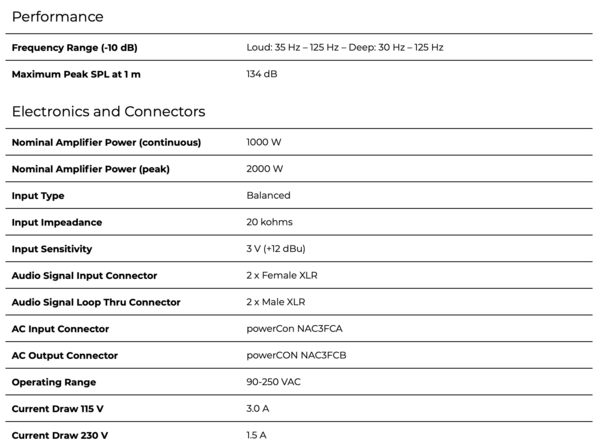Click the Loud and Deep frequency range value
The width and height of the screenshot is (600, 447).
point(344,48)
